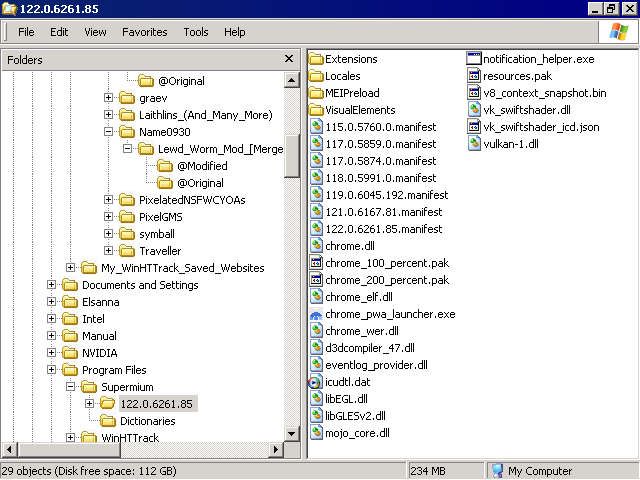This screenshot has width=640, height=480.
Task: Select the Manual folder in tree
Action: pos(99,336)
